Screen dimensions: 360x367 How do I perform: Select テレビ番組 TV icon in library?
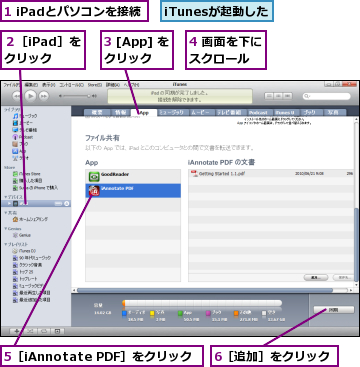pos(15,130)
